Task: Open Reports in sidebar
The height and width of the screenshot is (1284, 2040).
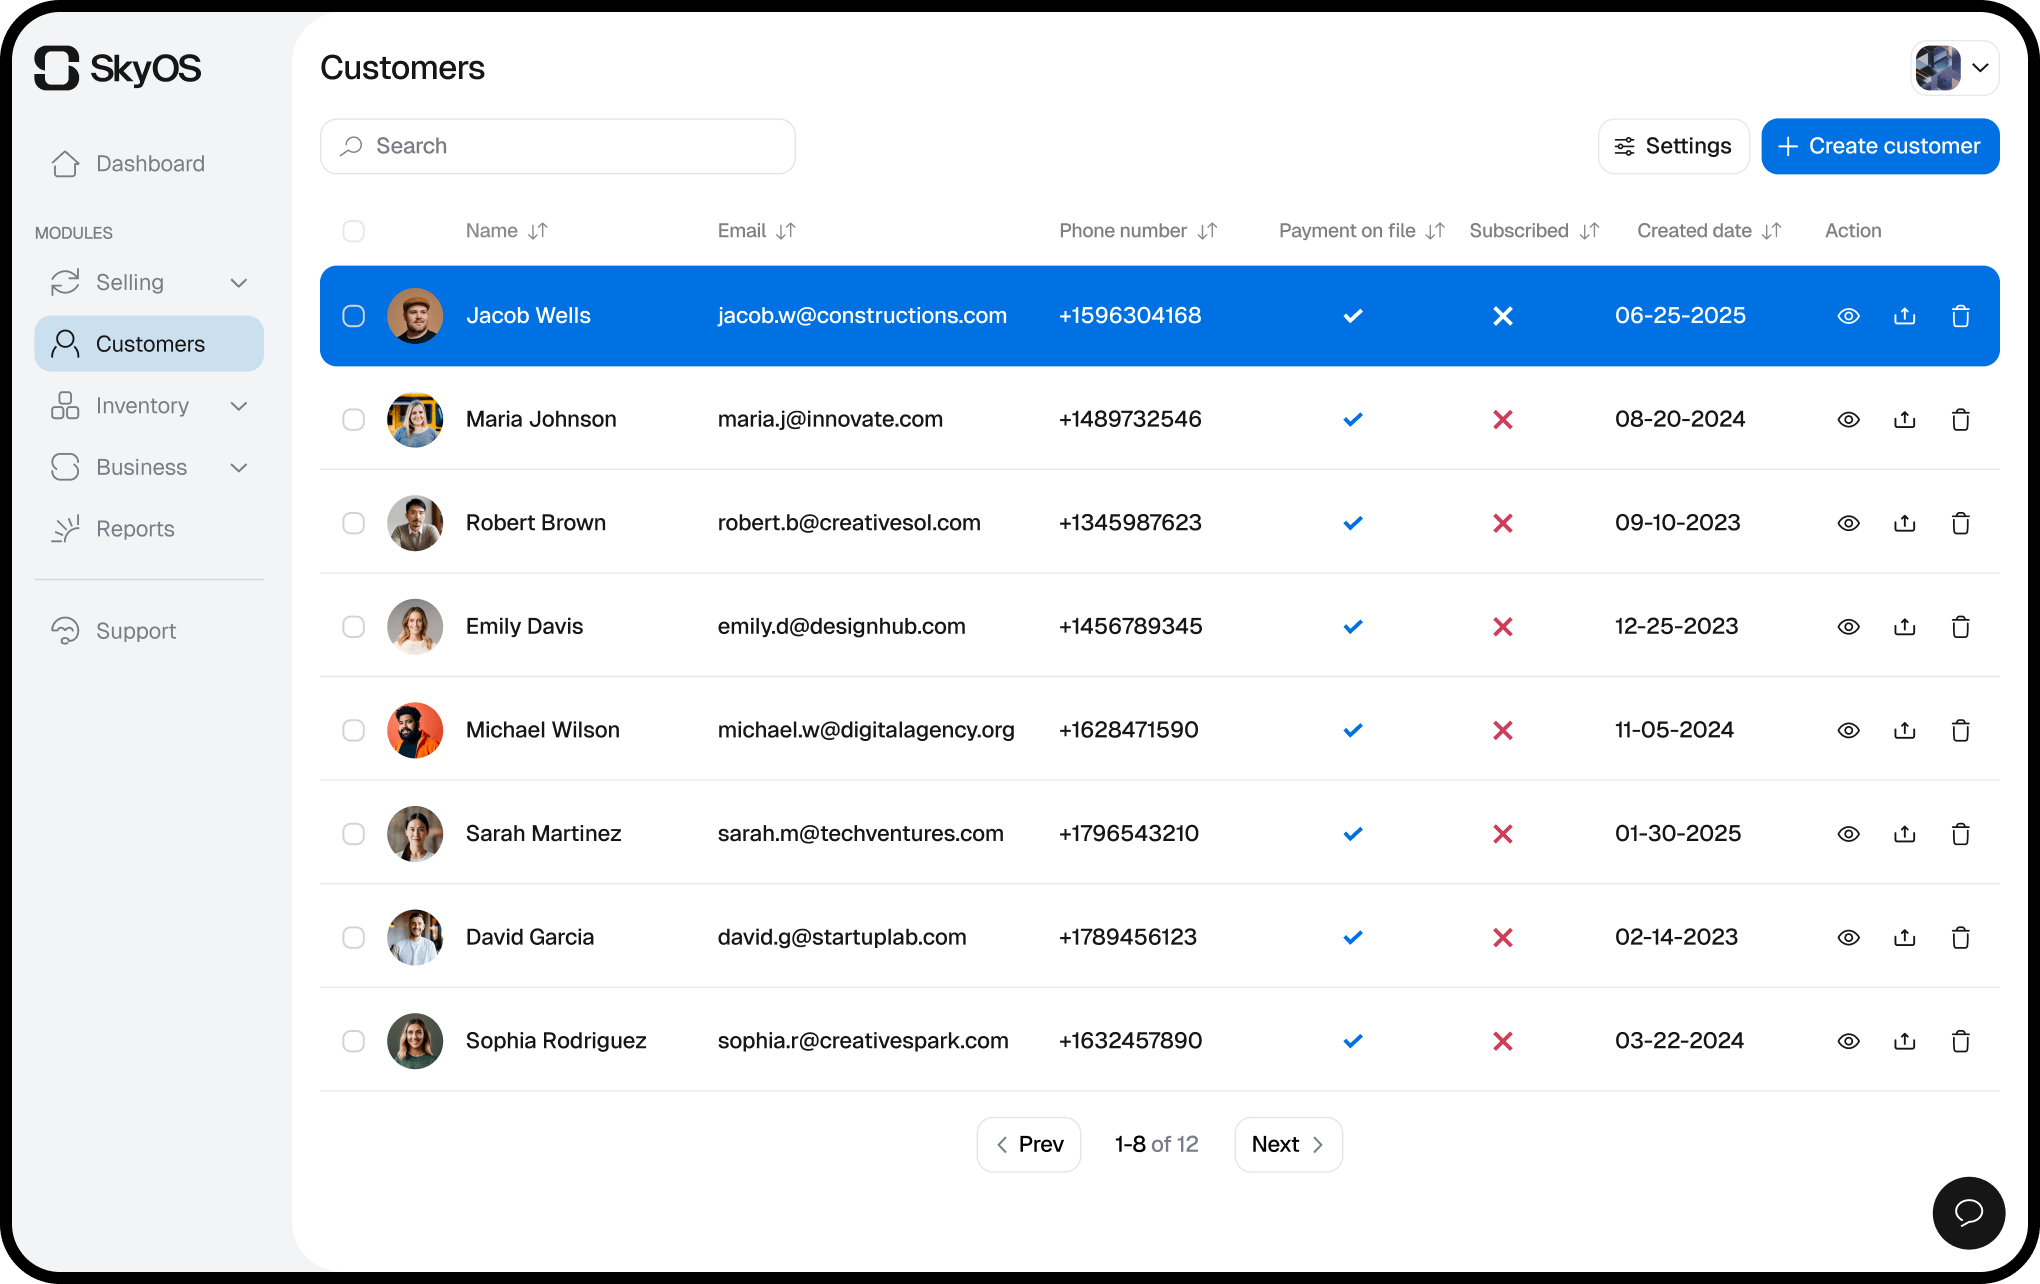Action: (135, 529)
